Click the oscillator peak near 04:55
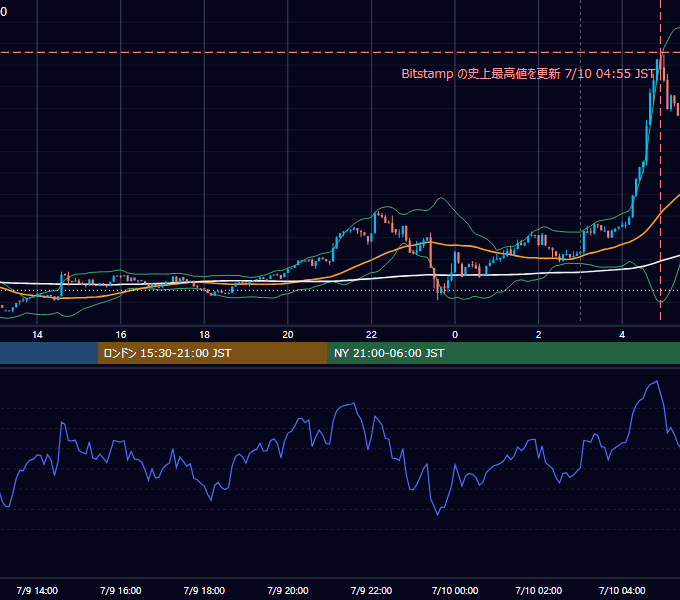This screenshot has width=680, height=600. click(x=657, y=382)
